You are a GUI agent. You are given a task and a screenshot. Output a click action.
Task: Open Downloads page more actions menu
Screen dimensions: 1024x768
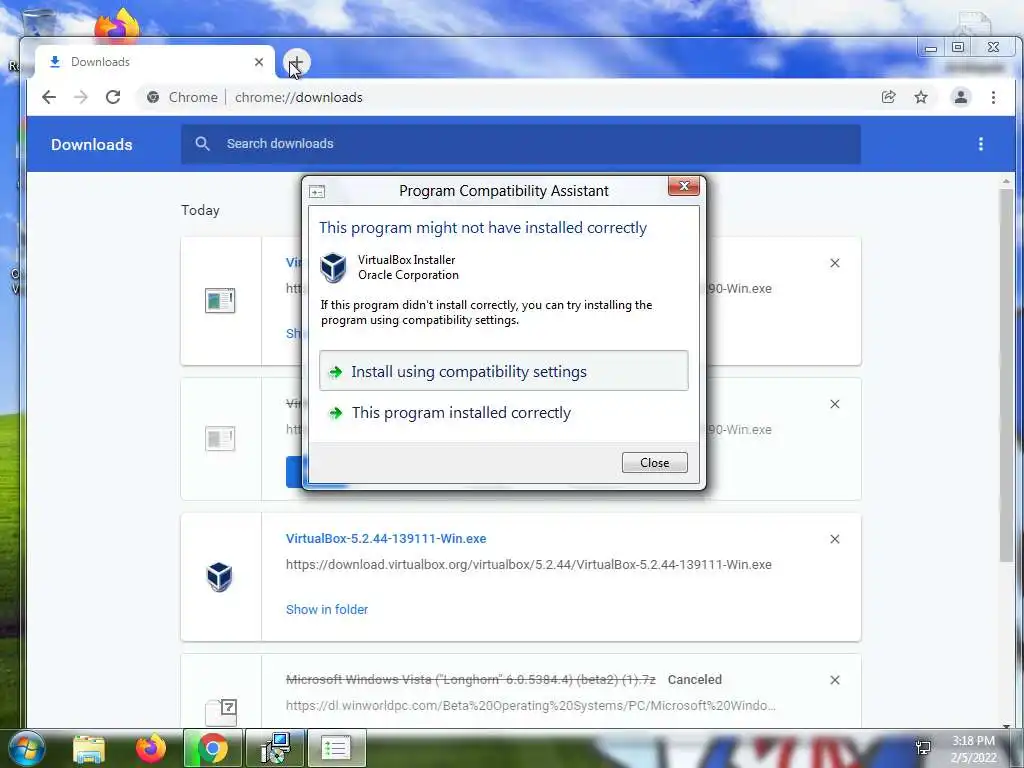980,144
